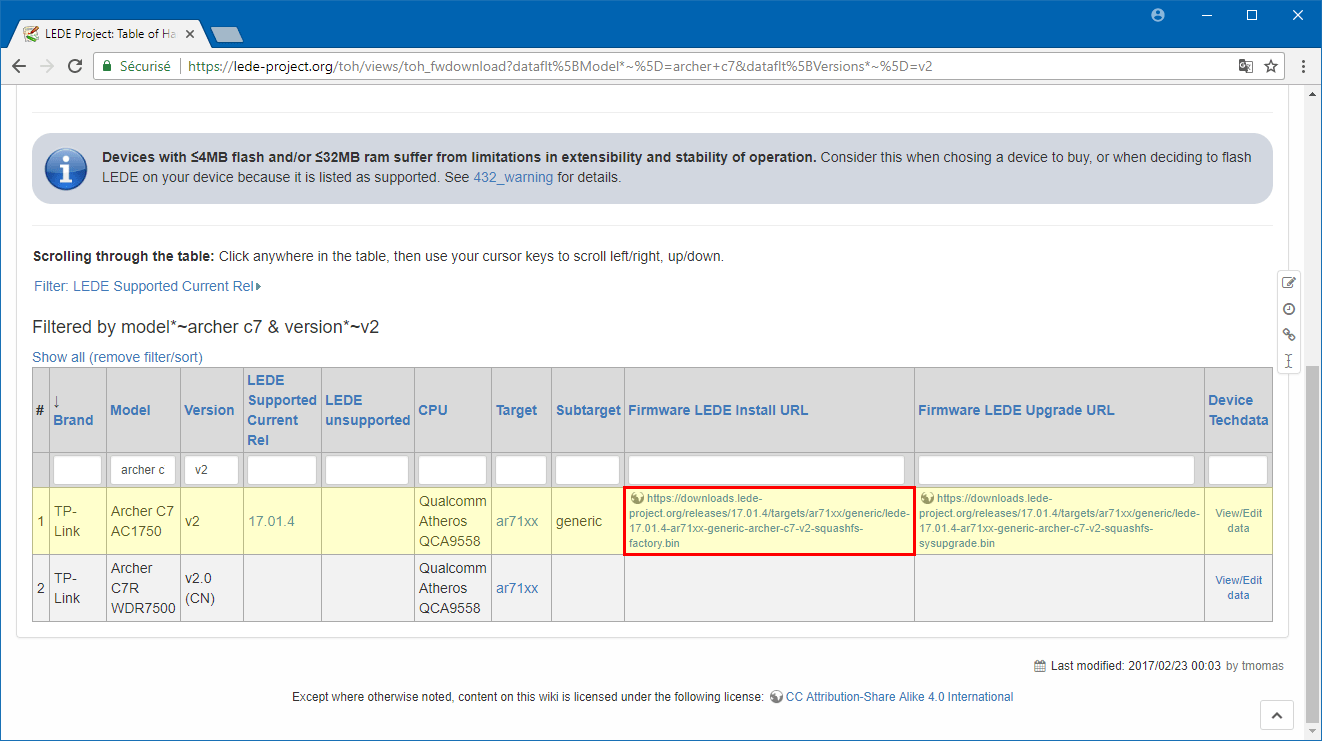Screen dimensions: 1322x741
Task: Sort by Firmware LEDE Upgrade URL header
Action: pyautogui.click(x=1016, y=410)
